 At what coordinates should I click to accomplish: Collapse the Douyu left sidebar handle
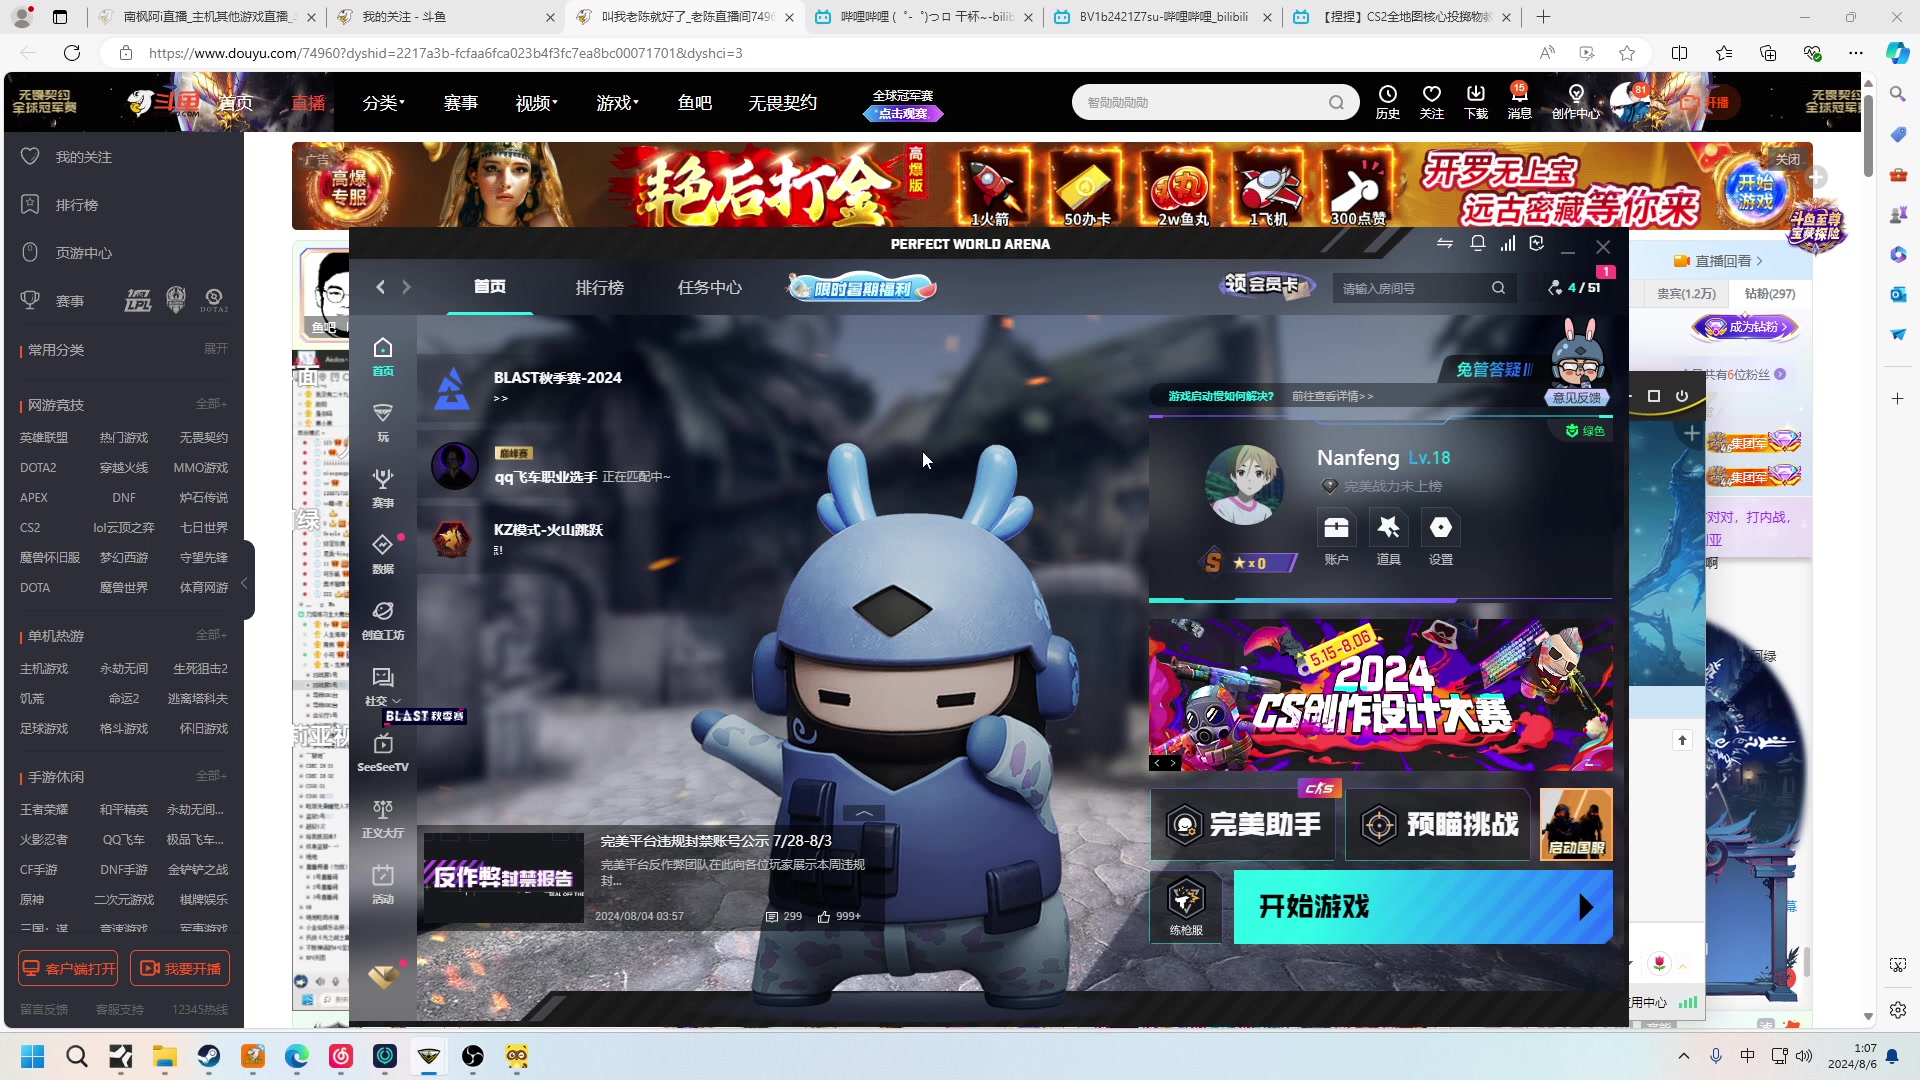point(246,581)
